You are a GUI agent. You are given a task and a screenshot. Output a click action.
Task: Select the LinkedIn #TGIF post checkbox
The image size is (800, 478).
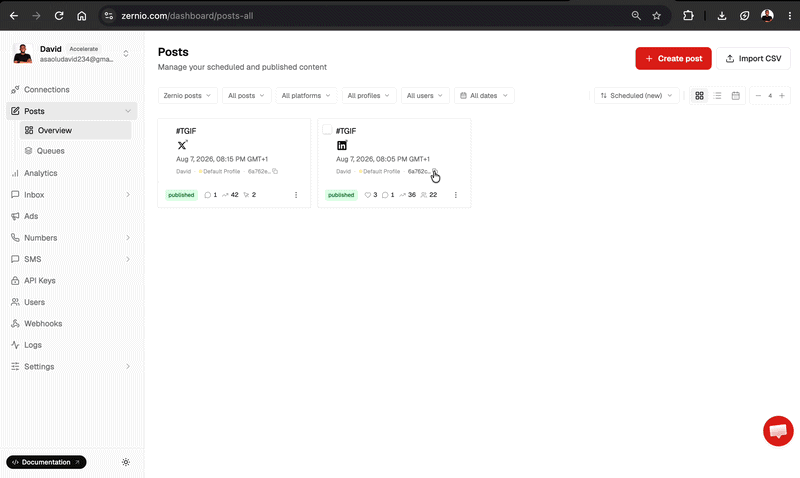coord(327,130)
